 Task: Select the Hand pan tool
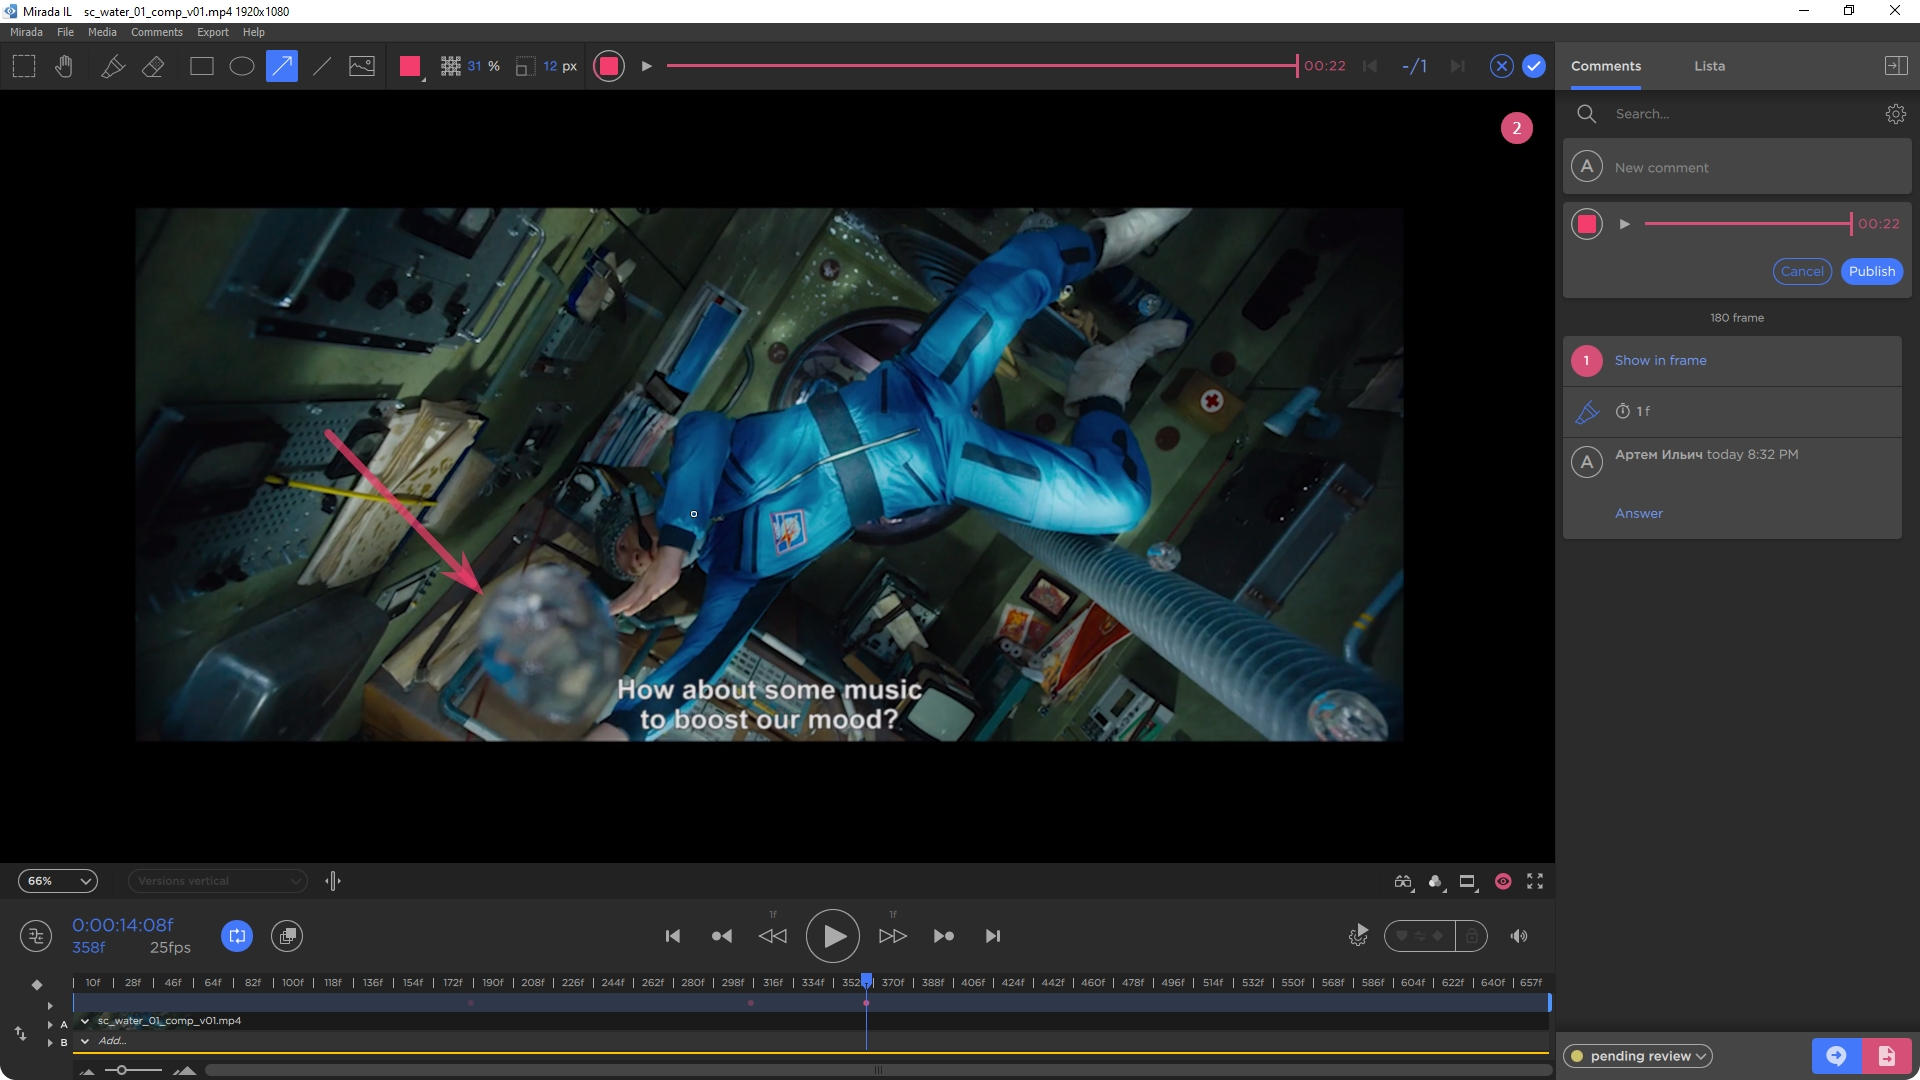click(64, 66)
